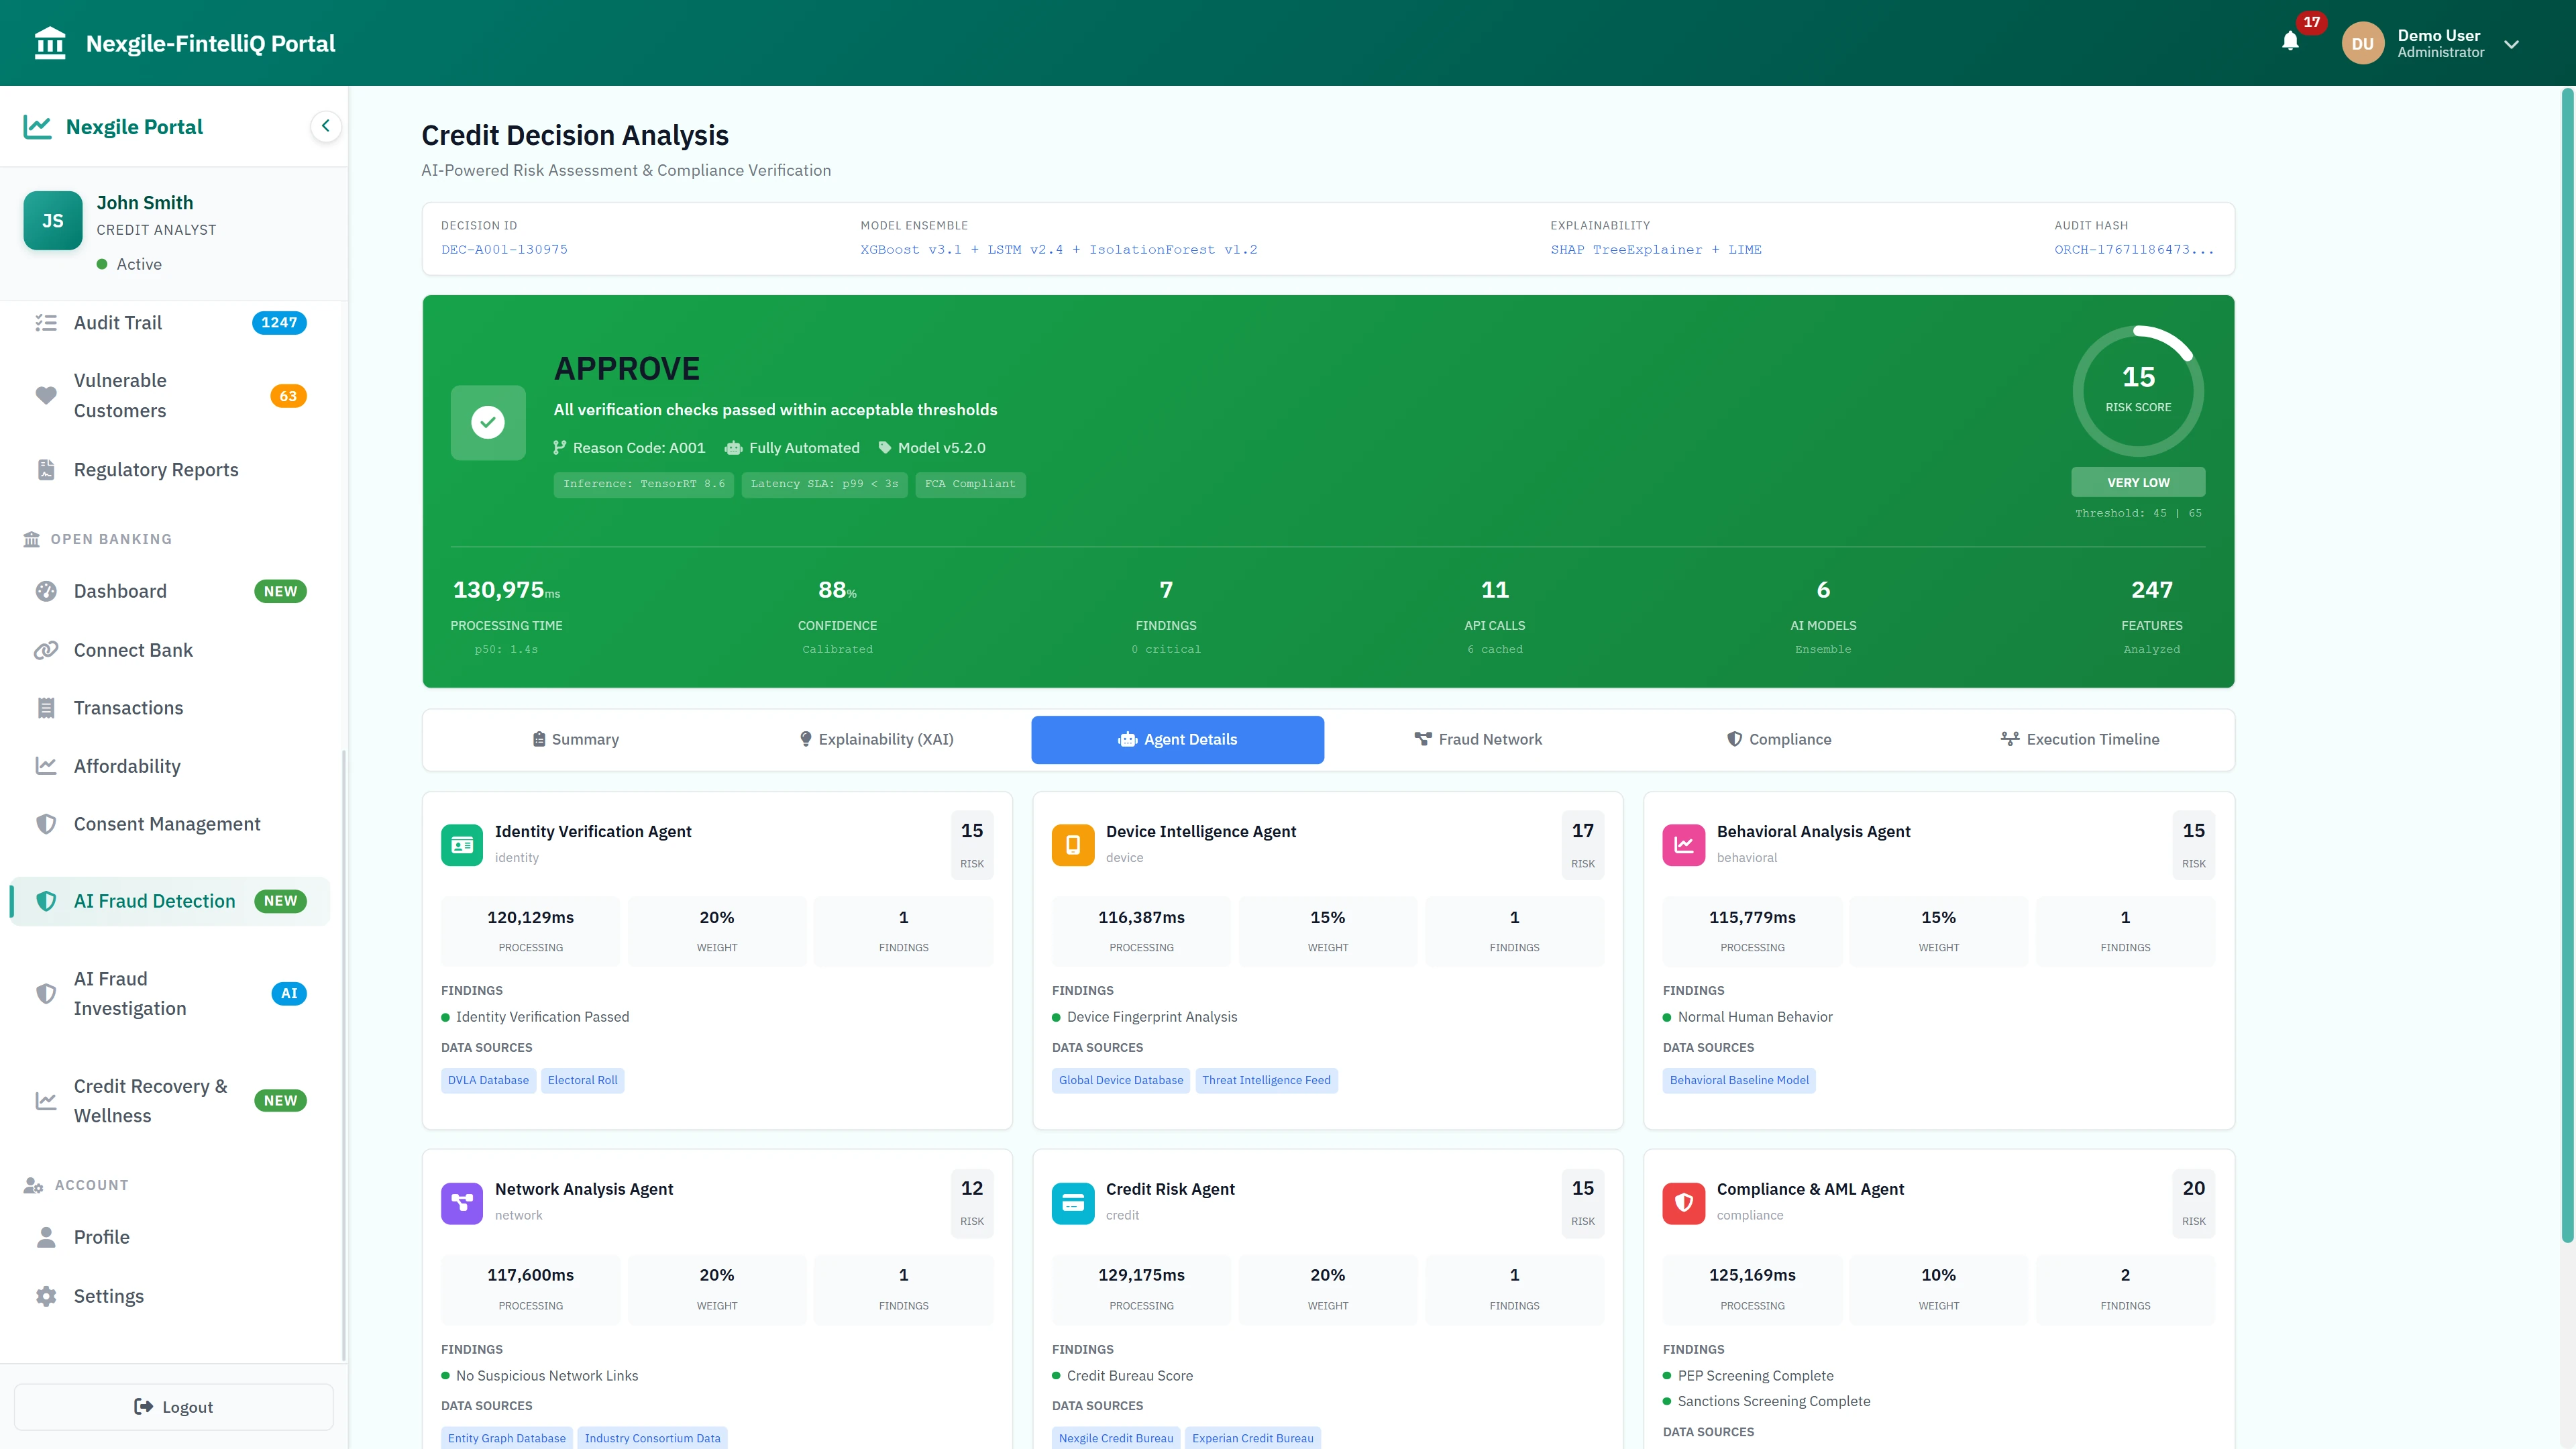
Task: Open Consent Management
Action: tap(166, 823)
